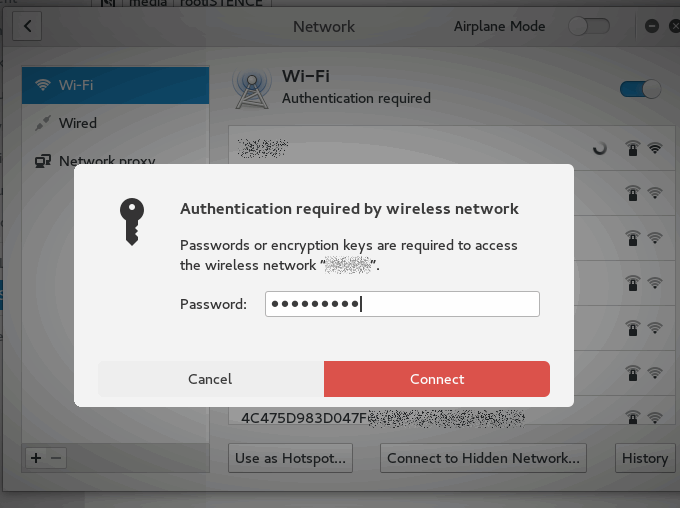Viewport: 680px width, 508px height.
Task: Click the signal strength icon on the first network
Action: tap(655, 148)
